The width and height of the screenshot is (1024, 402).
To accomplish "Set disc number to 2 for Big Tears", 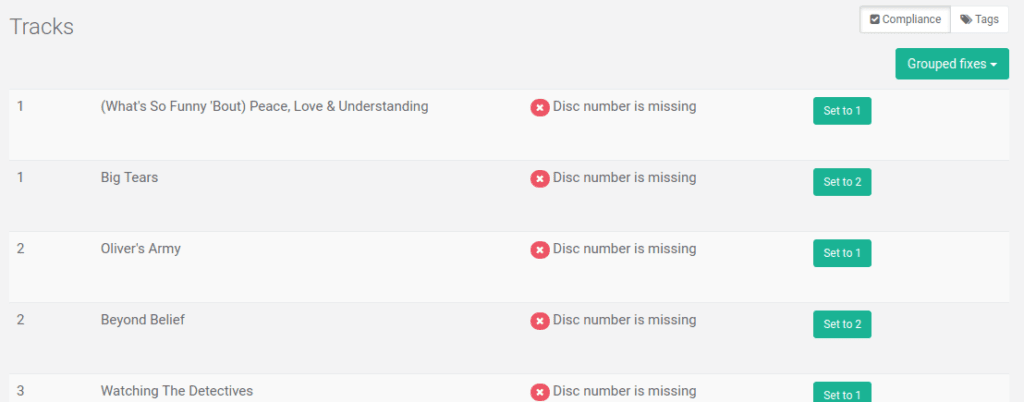I will pyautogui.click(x=841, y=182).
